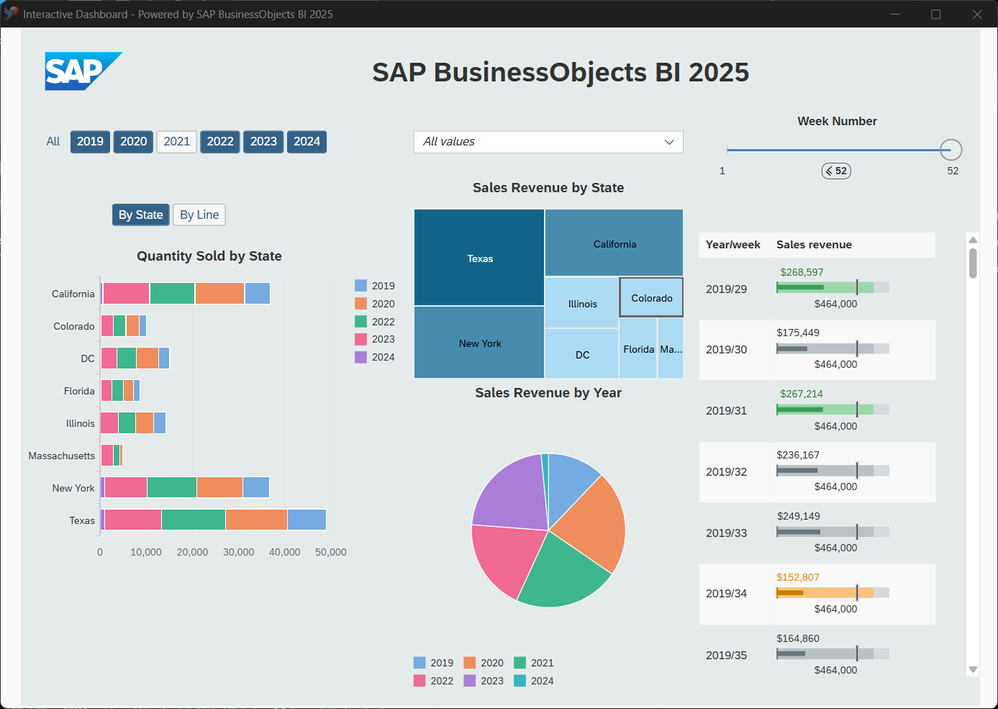Select the Colorado tile in the treemap
998x709 pixels.
pos(651,297)
